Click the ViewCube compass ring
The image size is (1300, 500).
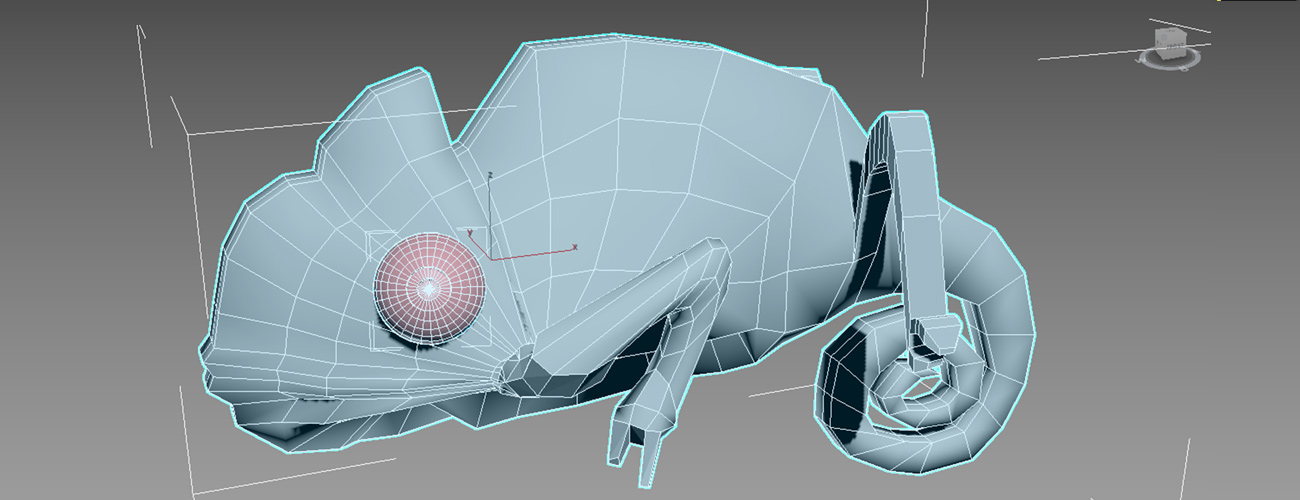[x=1168, y=62]
